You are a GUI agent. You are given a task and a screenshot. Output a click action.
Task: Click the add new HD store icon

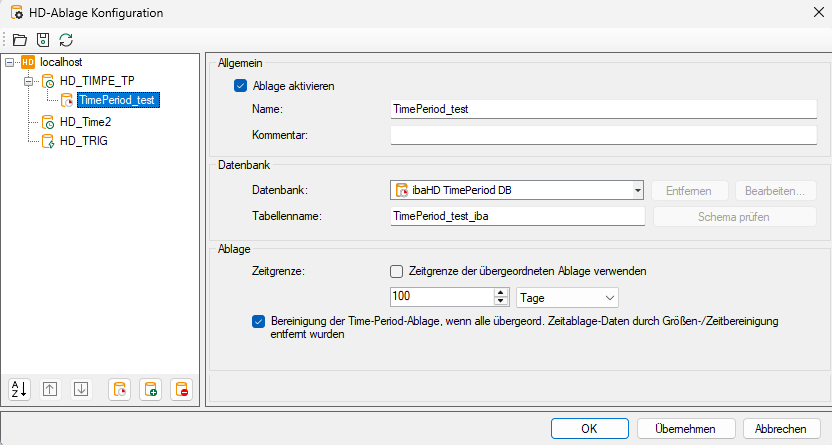[150, 389]
